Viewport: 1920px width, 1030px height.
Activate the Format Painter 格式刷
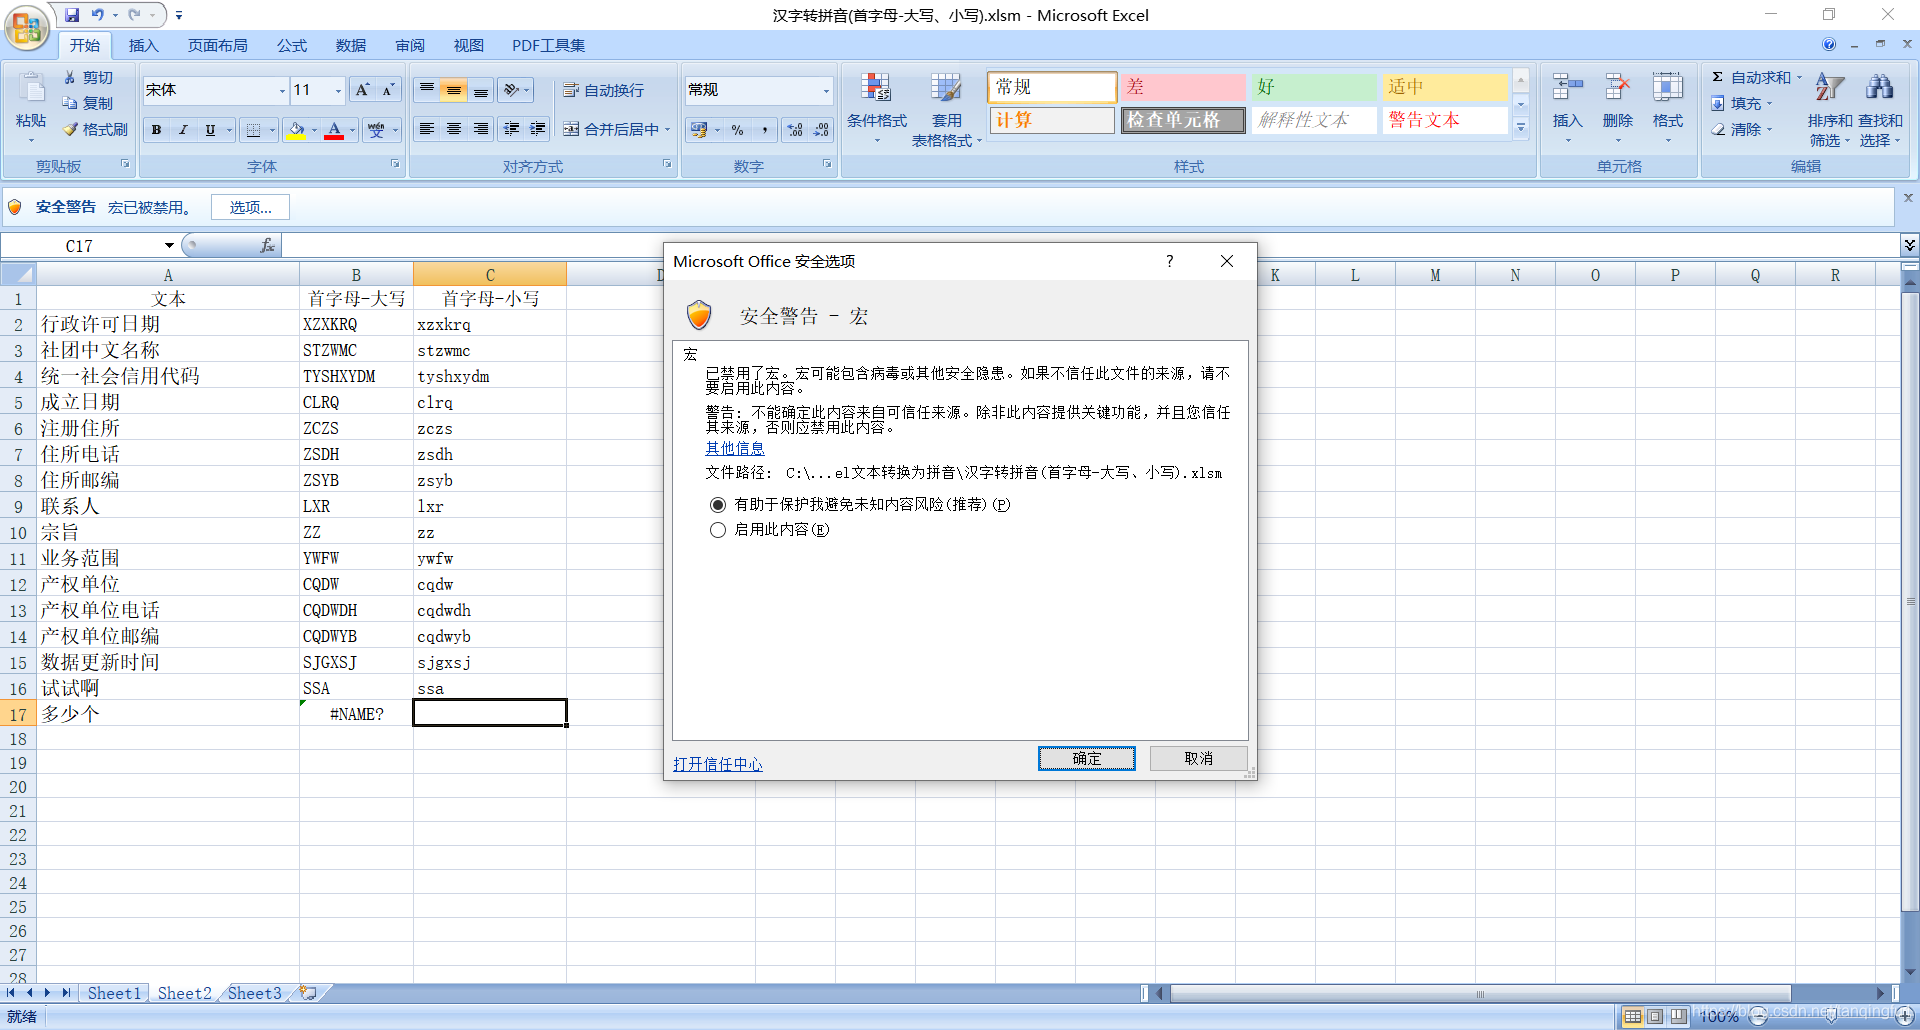pos(96,129)
